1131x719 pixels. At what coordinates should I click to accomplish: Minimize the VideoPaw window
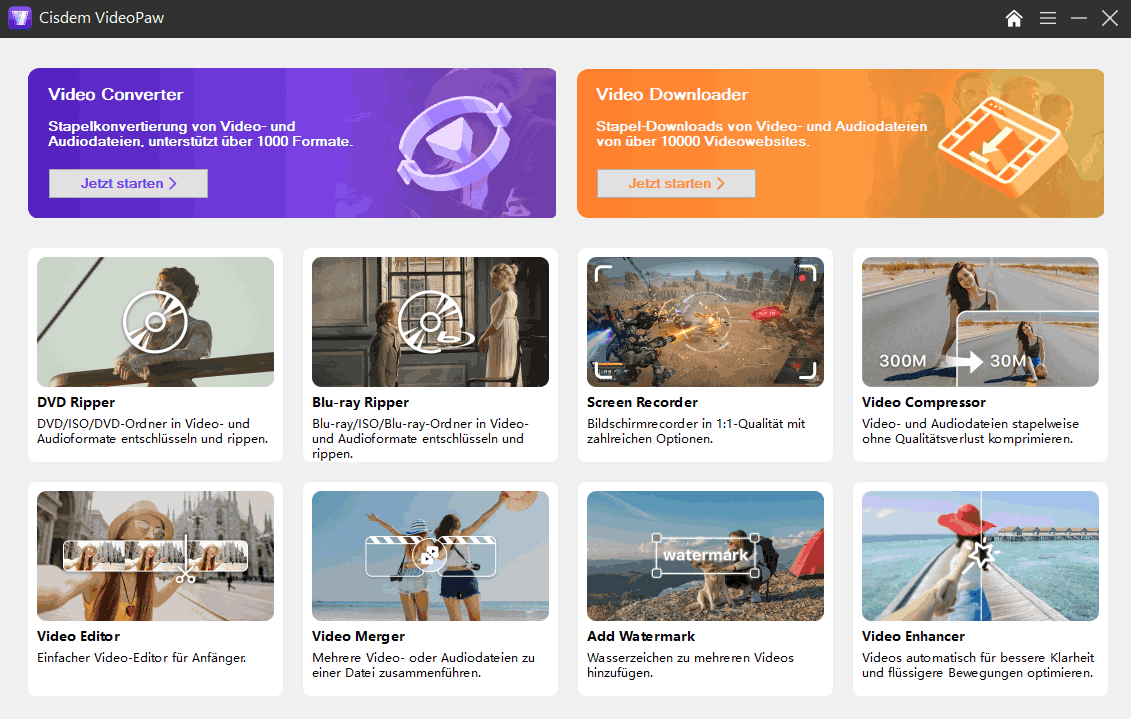[x=1078, y=18]
